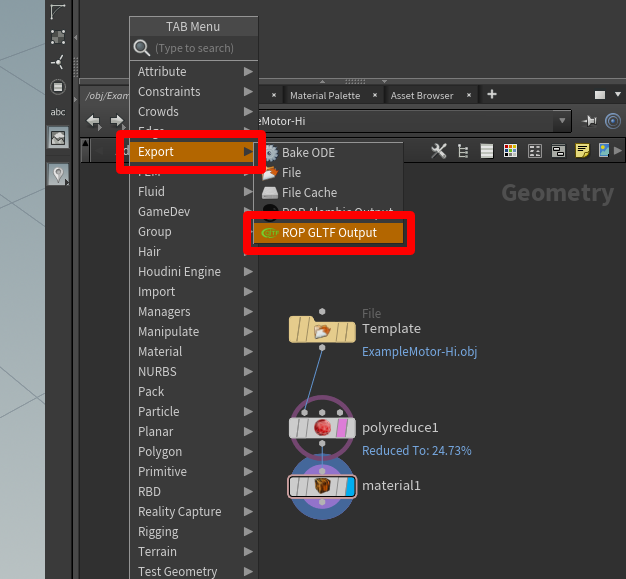Click the File Cache disk icon

269,193
